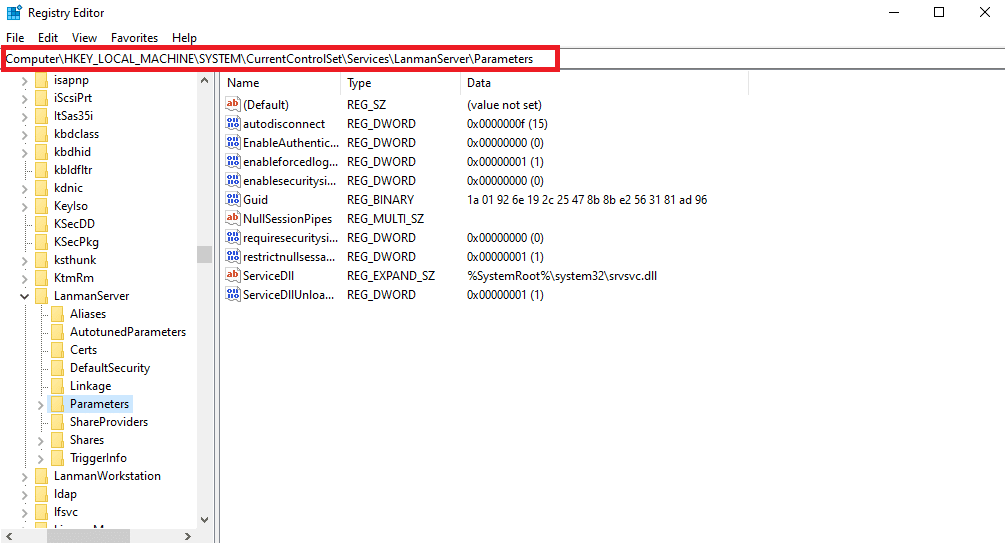Click the autodisconnect DWORD value icon
Viewport: 1005px width, 543px height.
coord(233,123)
